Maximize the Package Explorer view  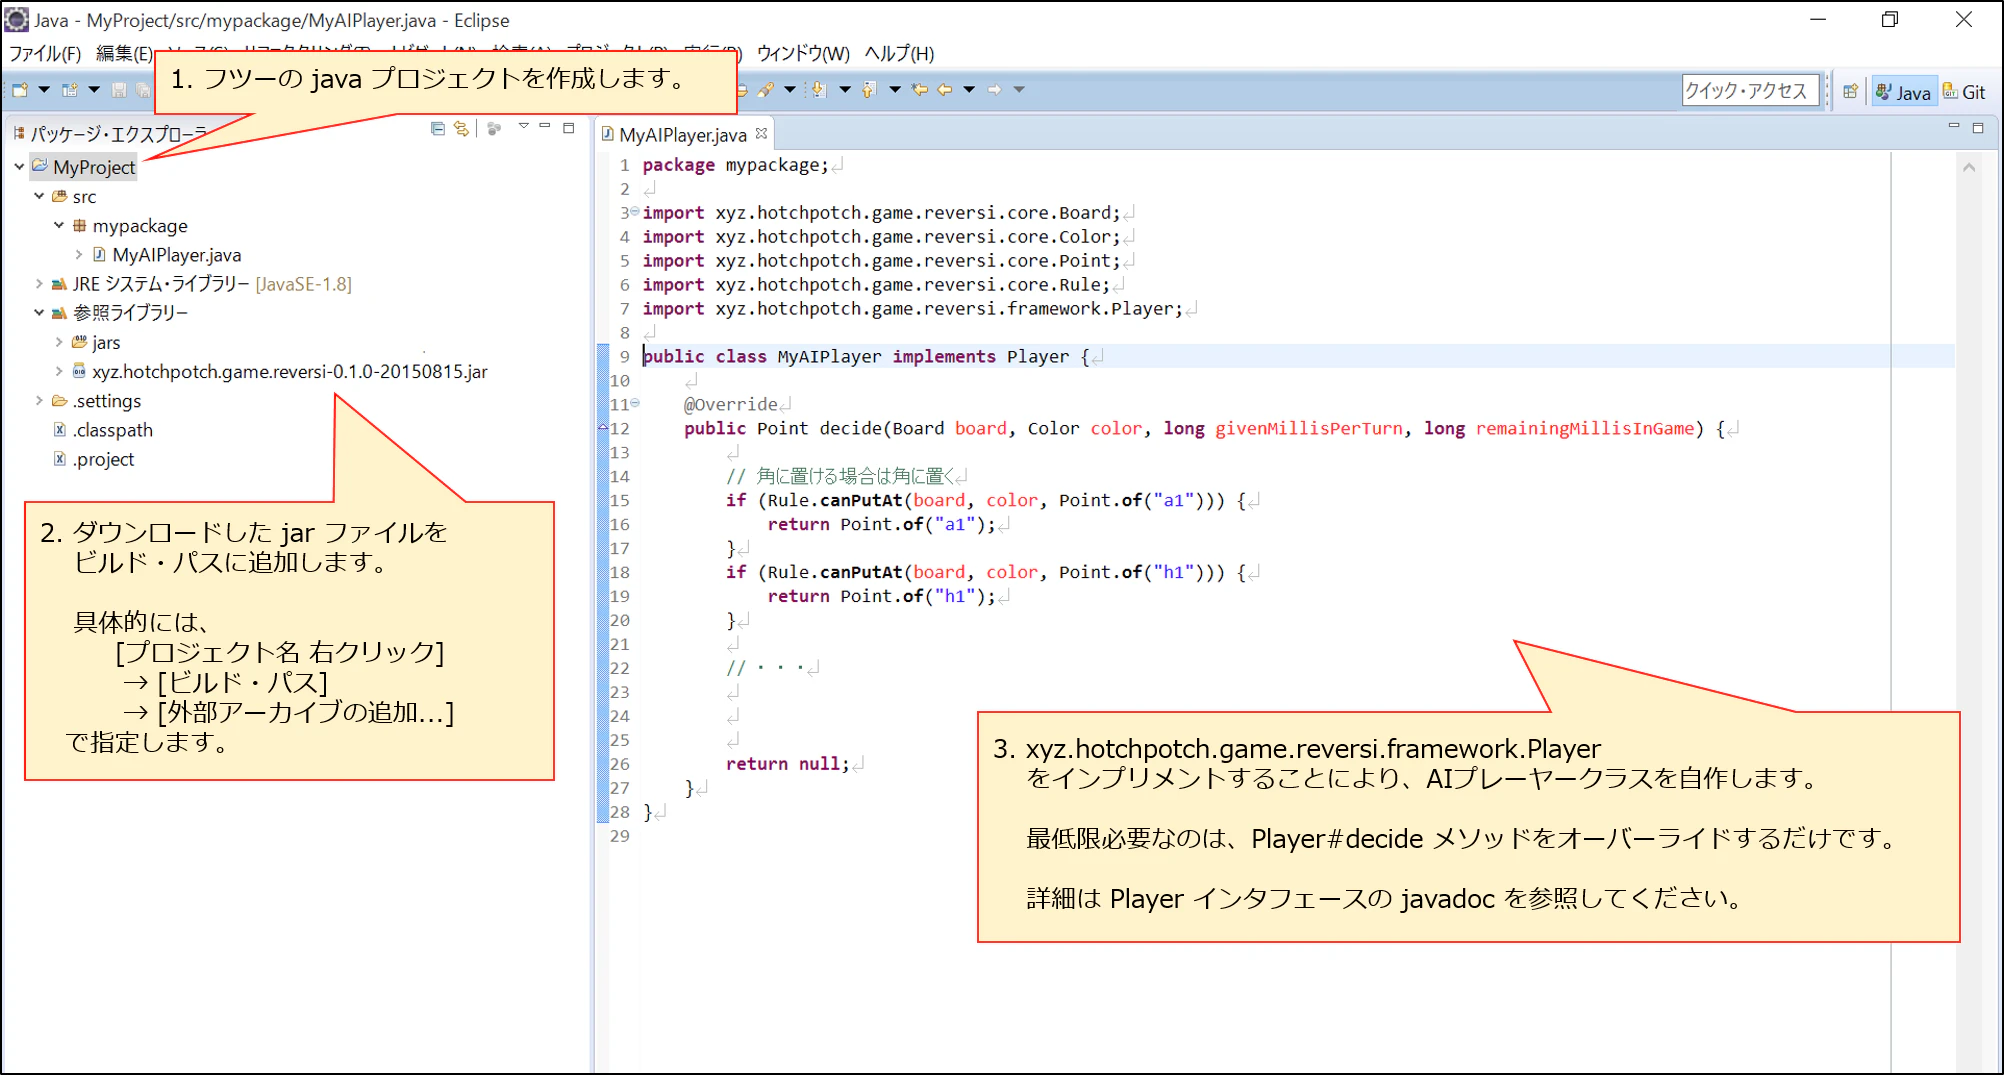(x=569, y=127)
